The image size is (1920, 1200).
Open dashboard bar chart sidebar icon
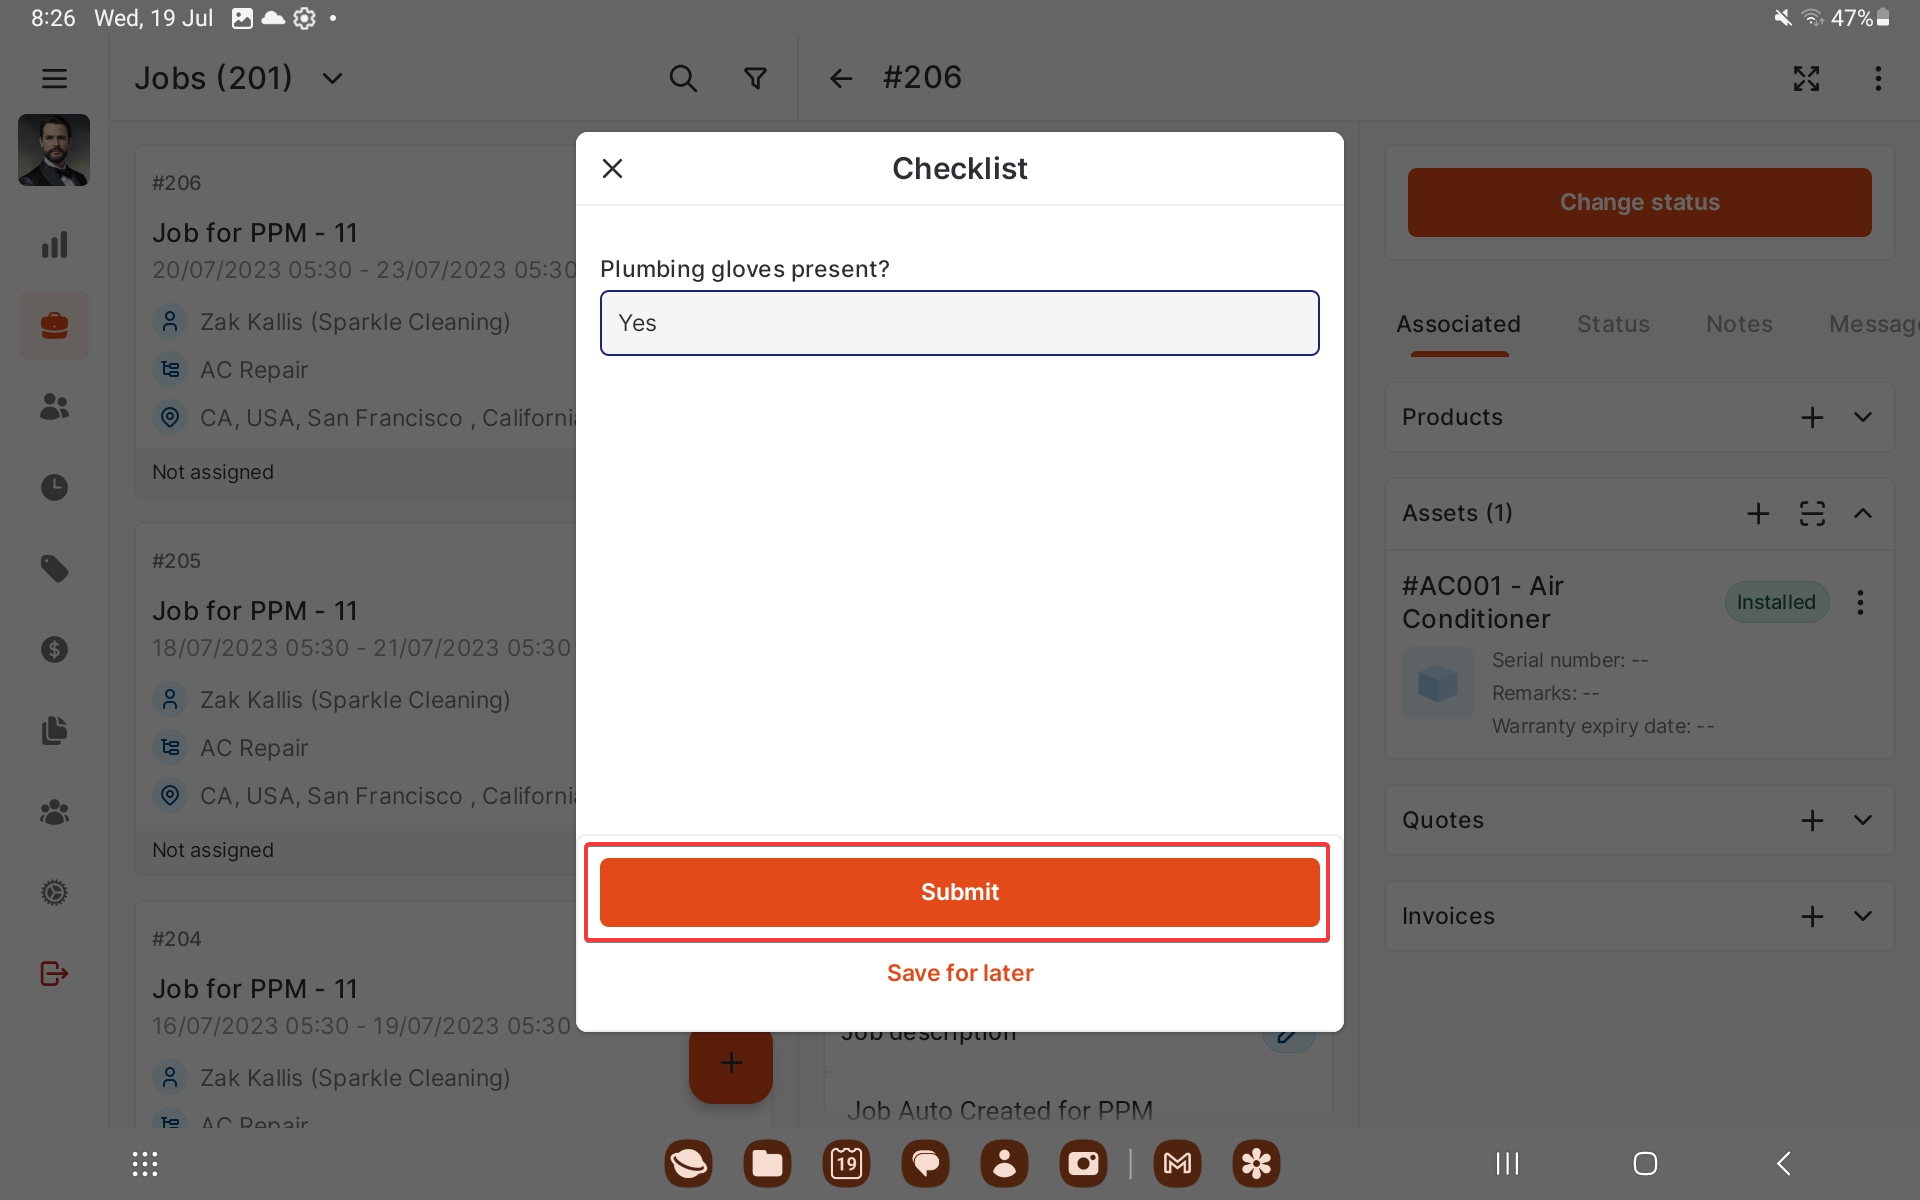pyautogui.click(x=54, y=245)
